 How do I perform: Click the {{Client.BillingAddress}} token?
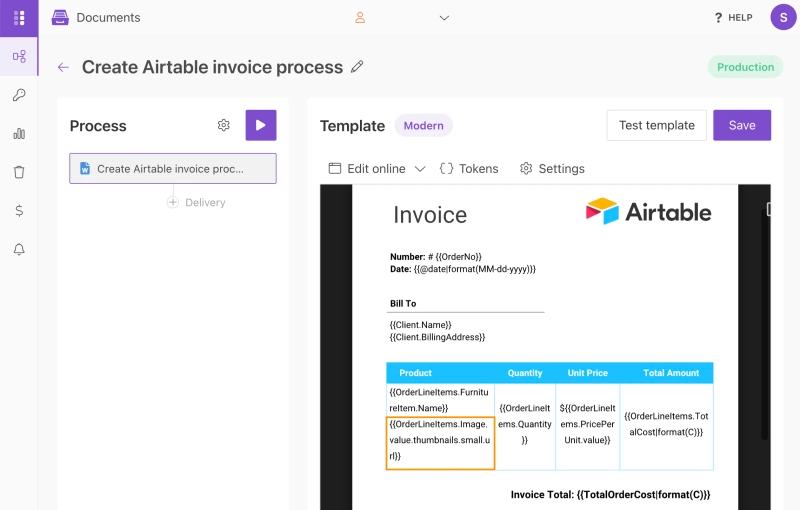(x=437, y=337)
